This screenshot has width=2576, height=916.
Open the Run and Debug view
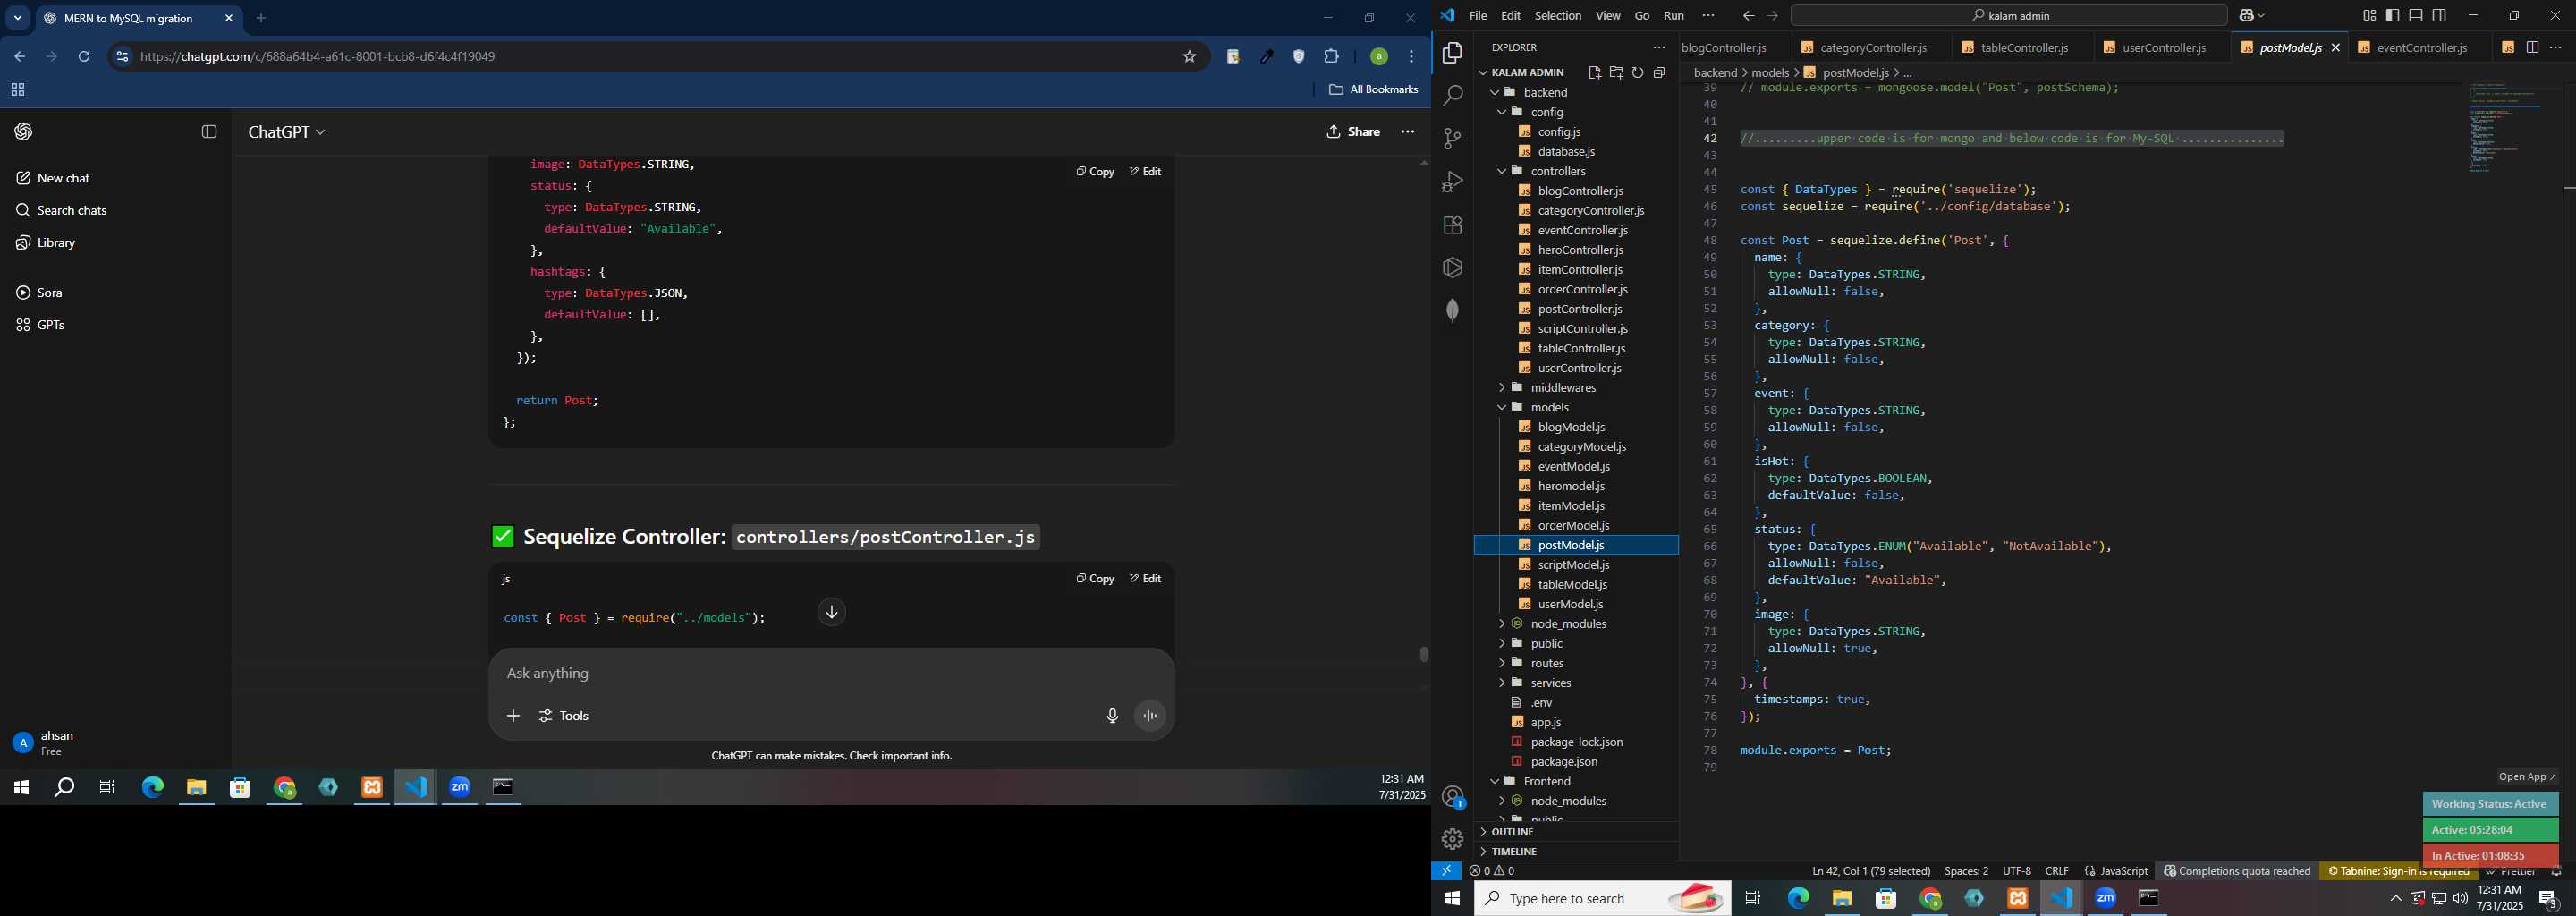point(1452,182)
